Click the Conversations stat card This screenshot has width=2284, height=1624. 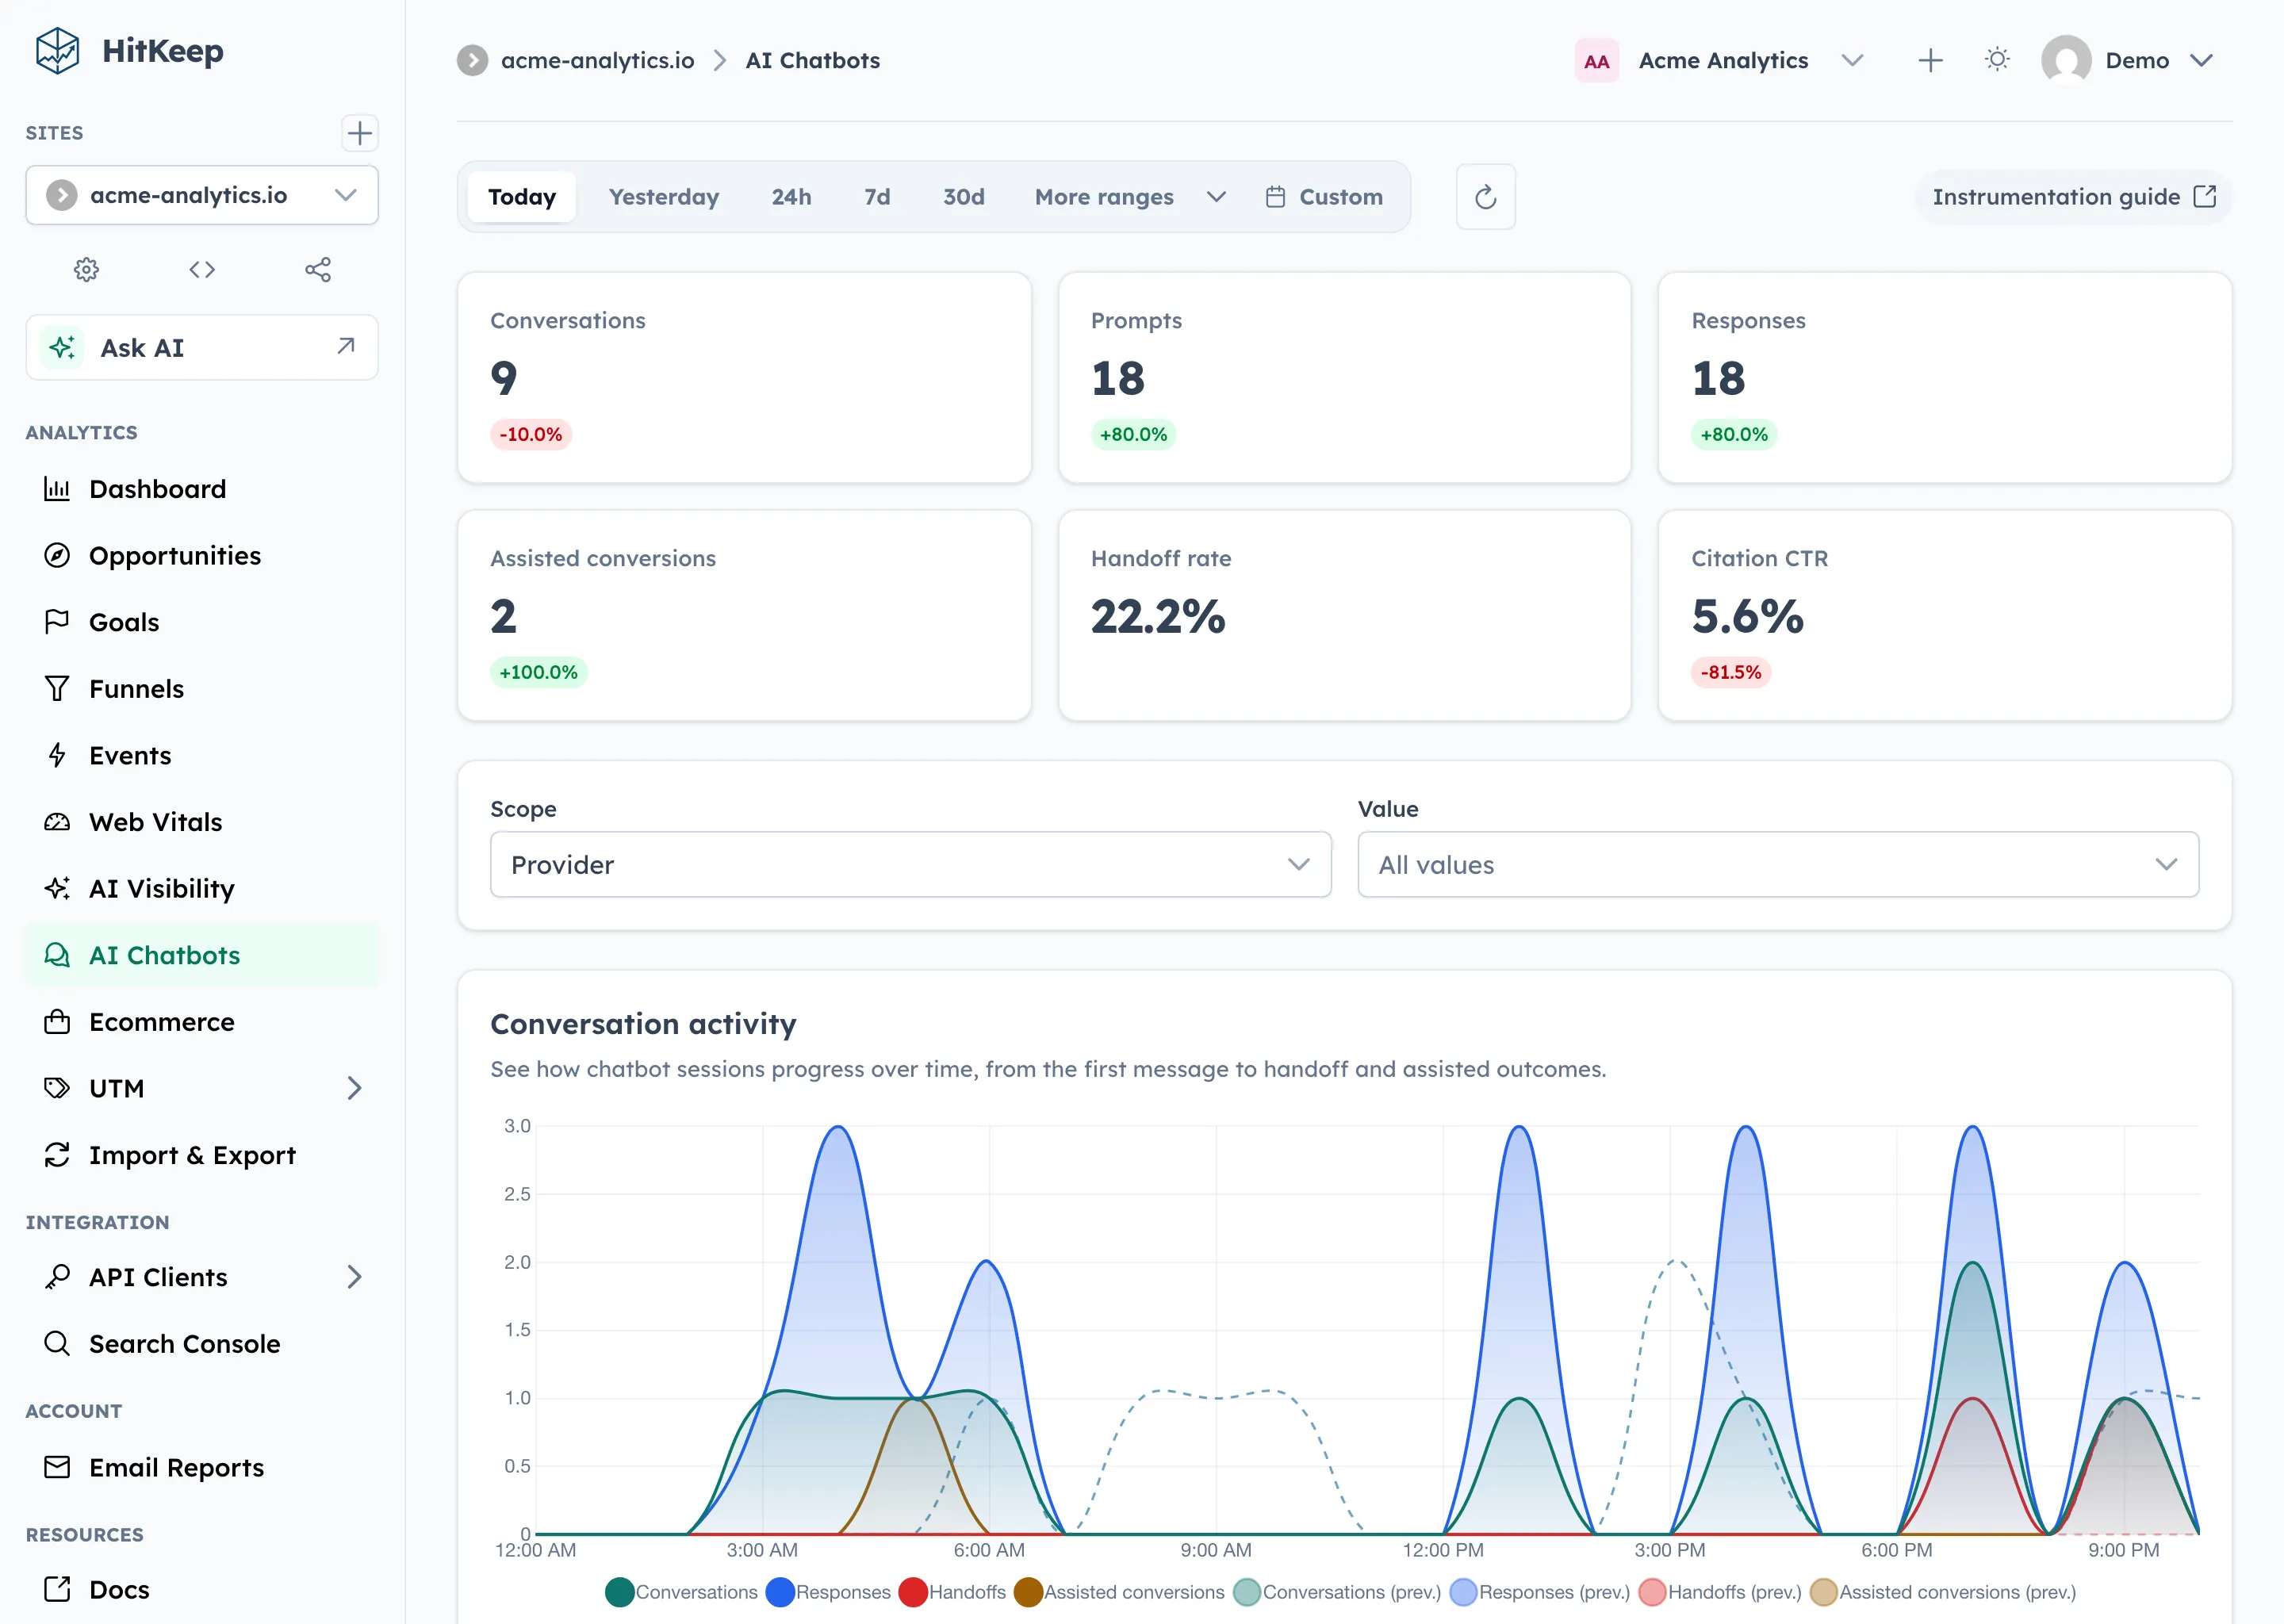(x=744, y=377)
